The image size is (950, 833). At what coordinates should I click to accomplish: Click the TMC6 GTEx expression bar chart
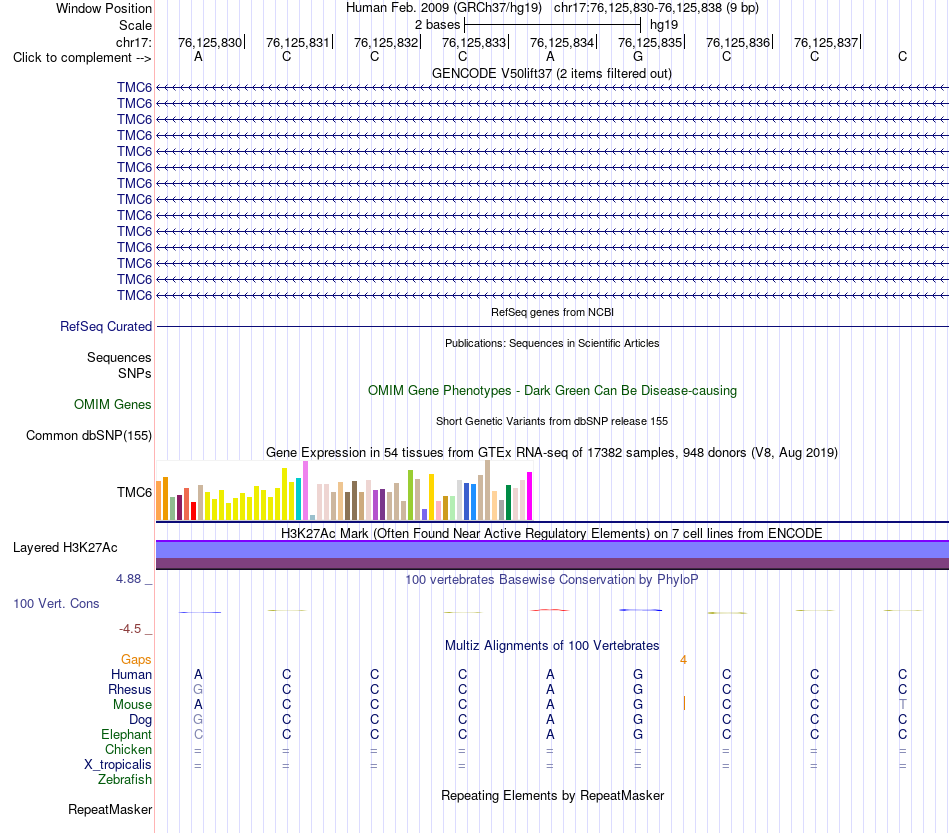(344, 491)
